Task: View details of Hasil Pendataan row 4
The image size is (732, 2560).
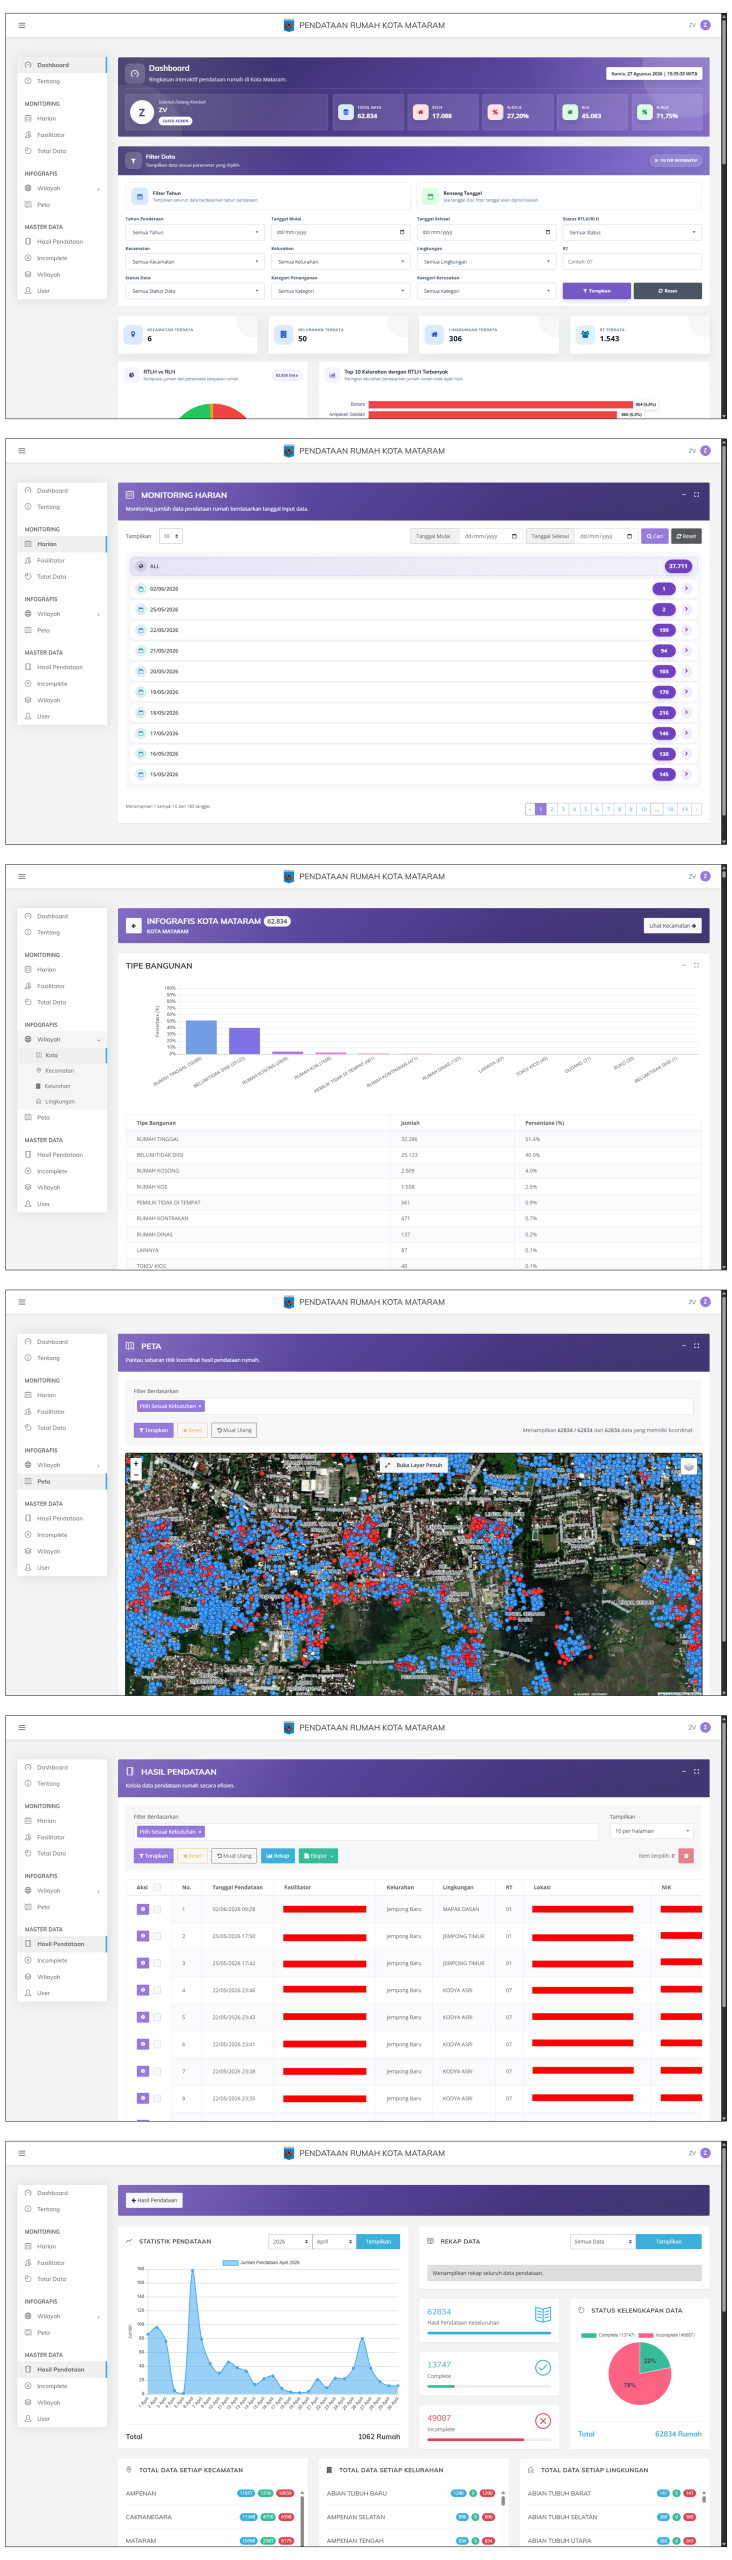Action: 142,1990
